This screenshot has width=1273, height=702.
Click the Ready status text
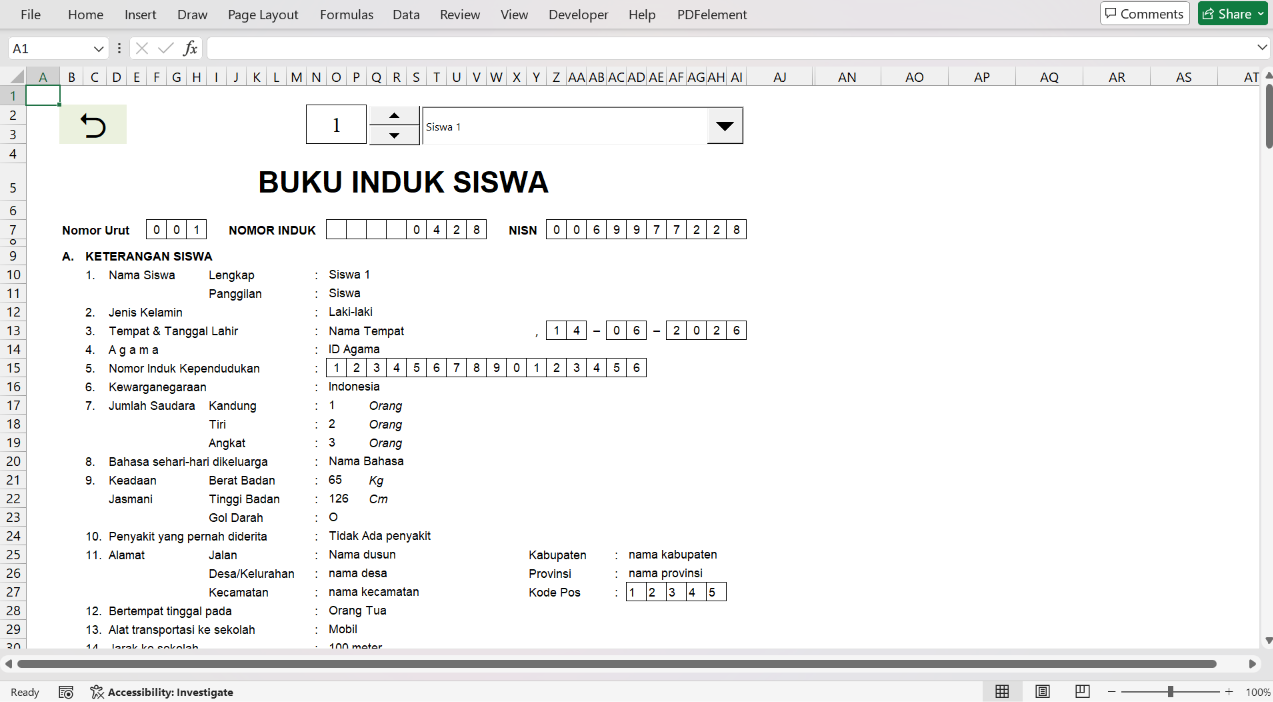coord(25,692)
